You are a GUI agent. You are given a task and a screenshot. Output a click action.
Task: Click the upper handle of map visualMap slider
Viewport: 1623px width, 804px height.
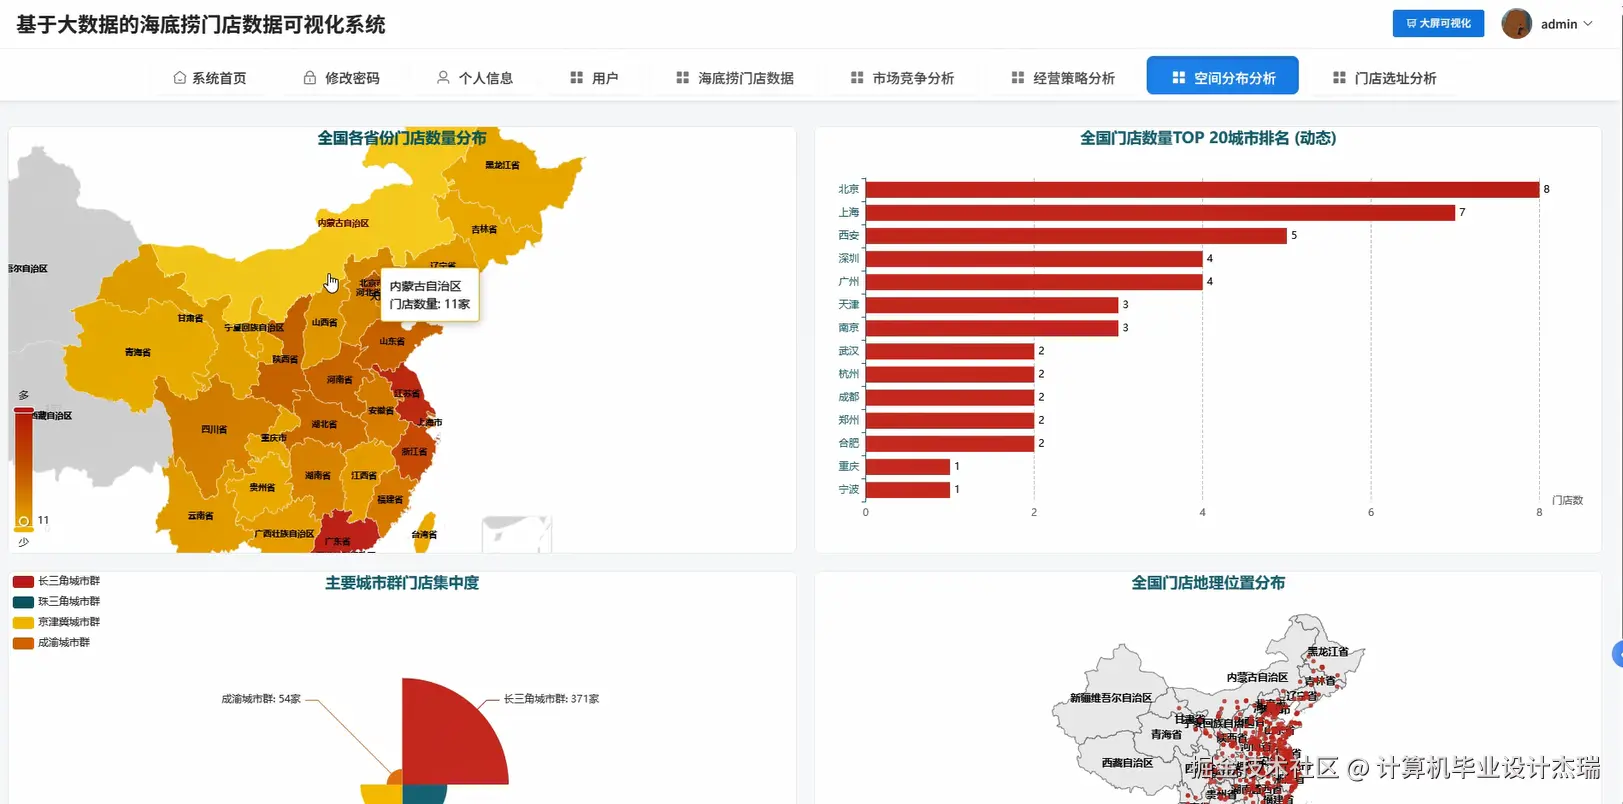[23, 410]
